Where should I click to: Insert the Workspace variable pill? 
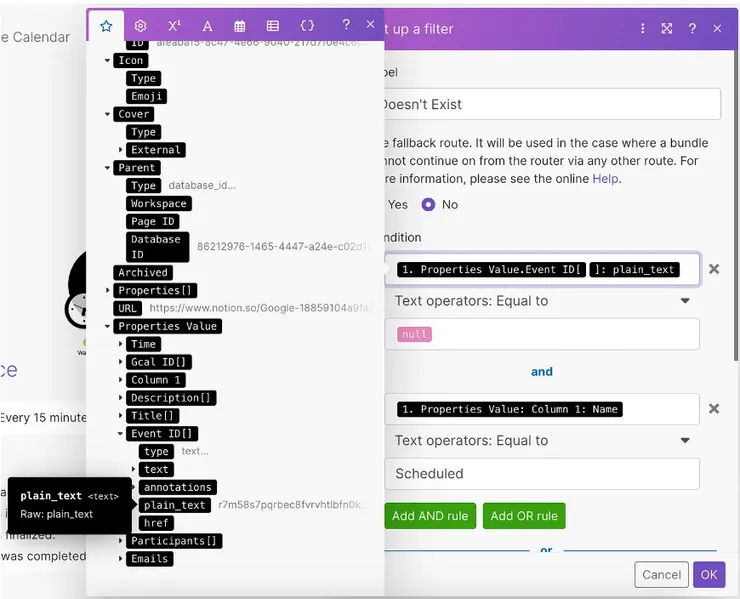coord(159,204)
